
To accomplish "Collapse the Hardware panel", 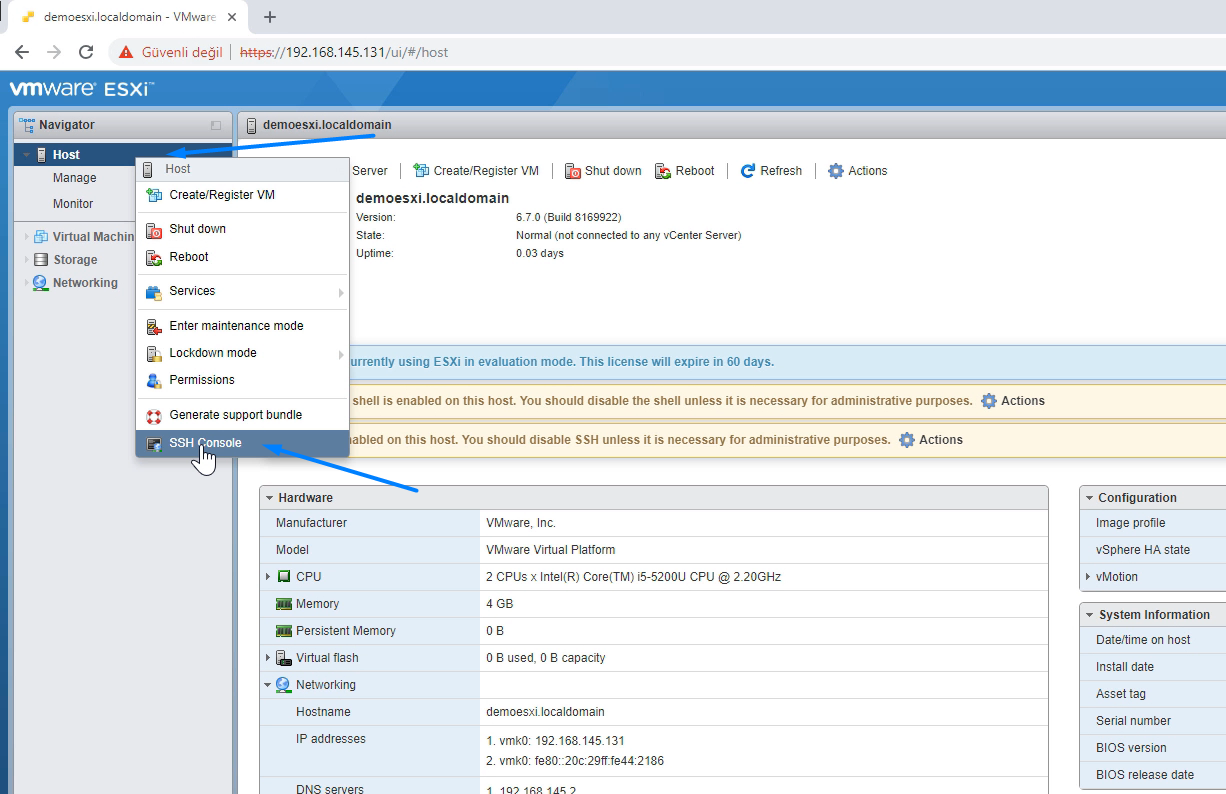I will pos(269,498).
